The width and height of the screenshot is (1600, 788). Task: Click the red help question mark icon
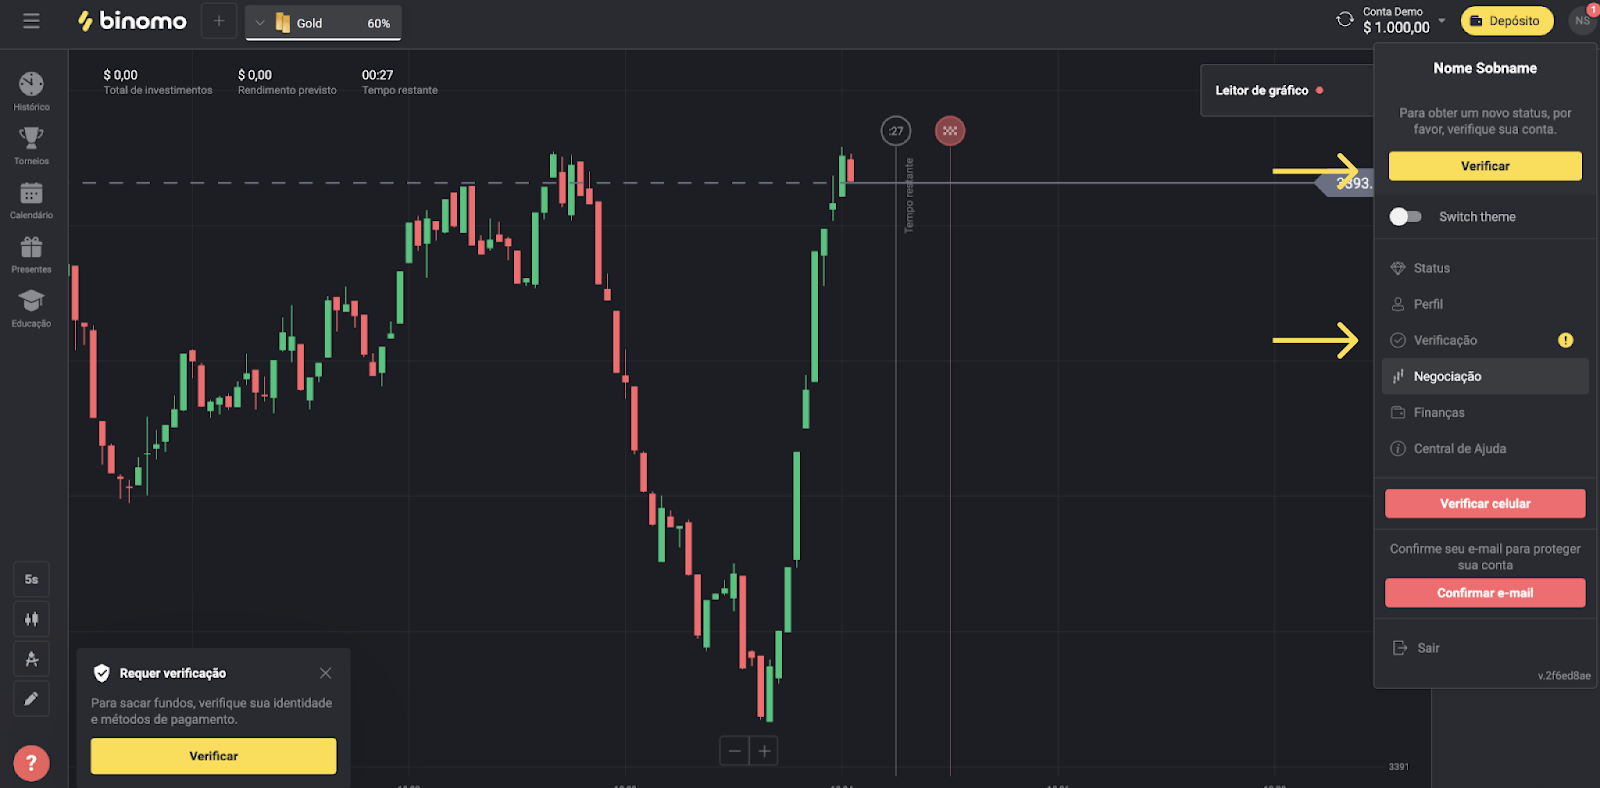tap(31, 763)
